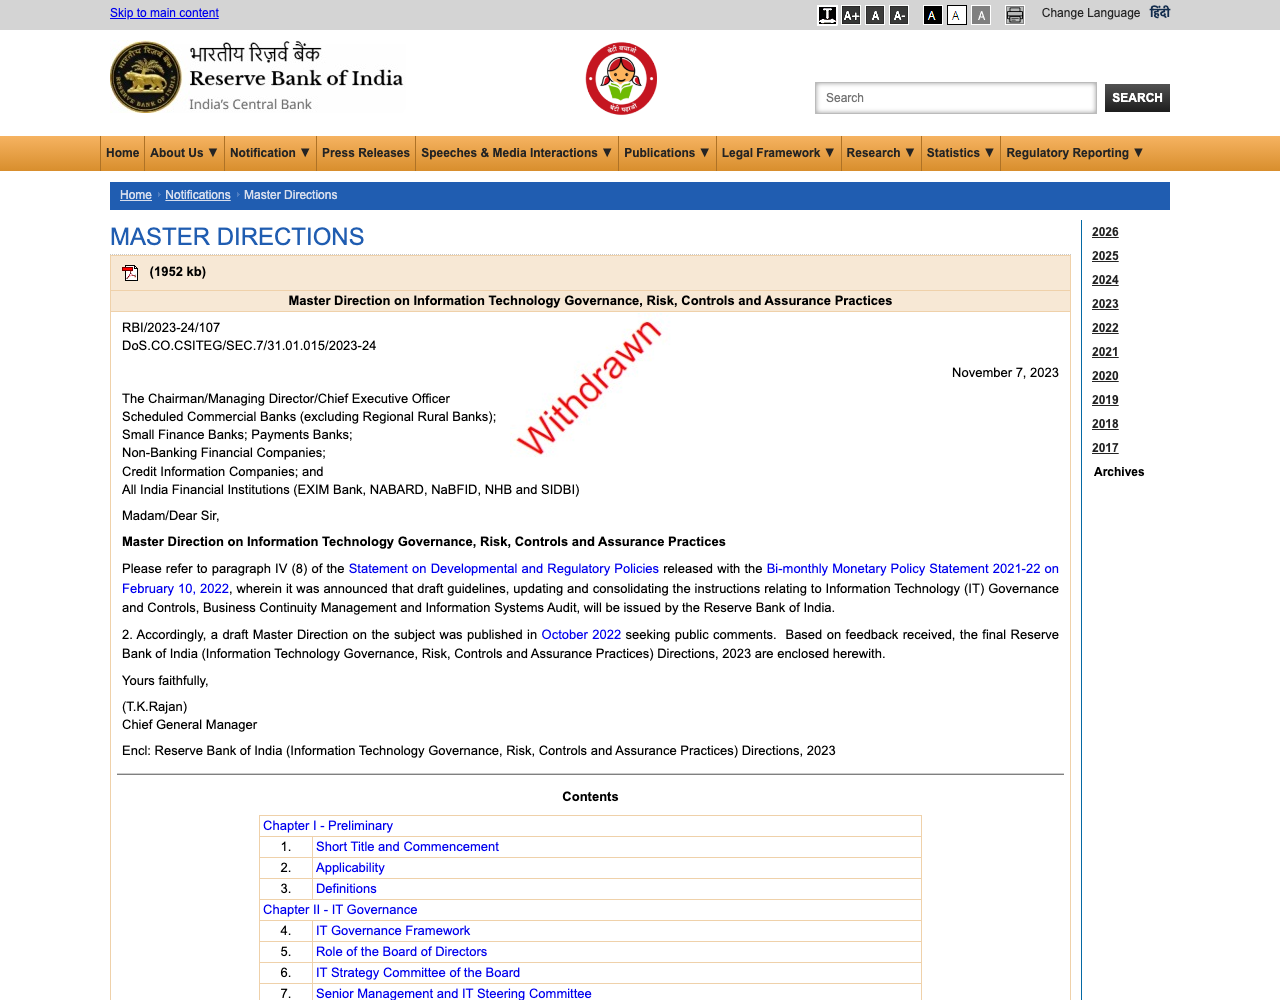Open the 2024 year archive link
This screenshot has width=1280, height=1000.
1105,280
